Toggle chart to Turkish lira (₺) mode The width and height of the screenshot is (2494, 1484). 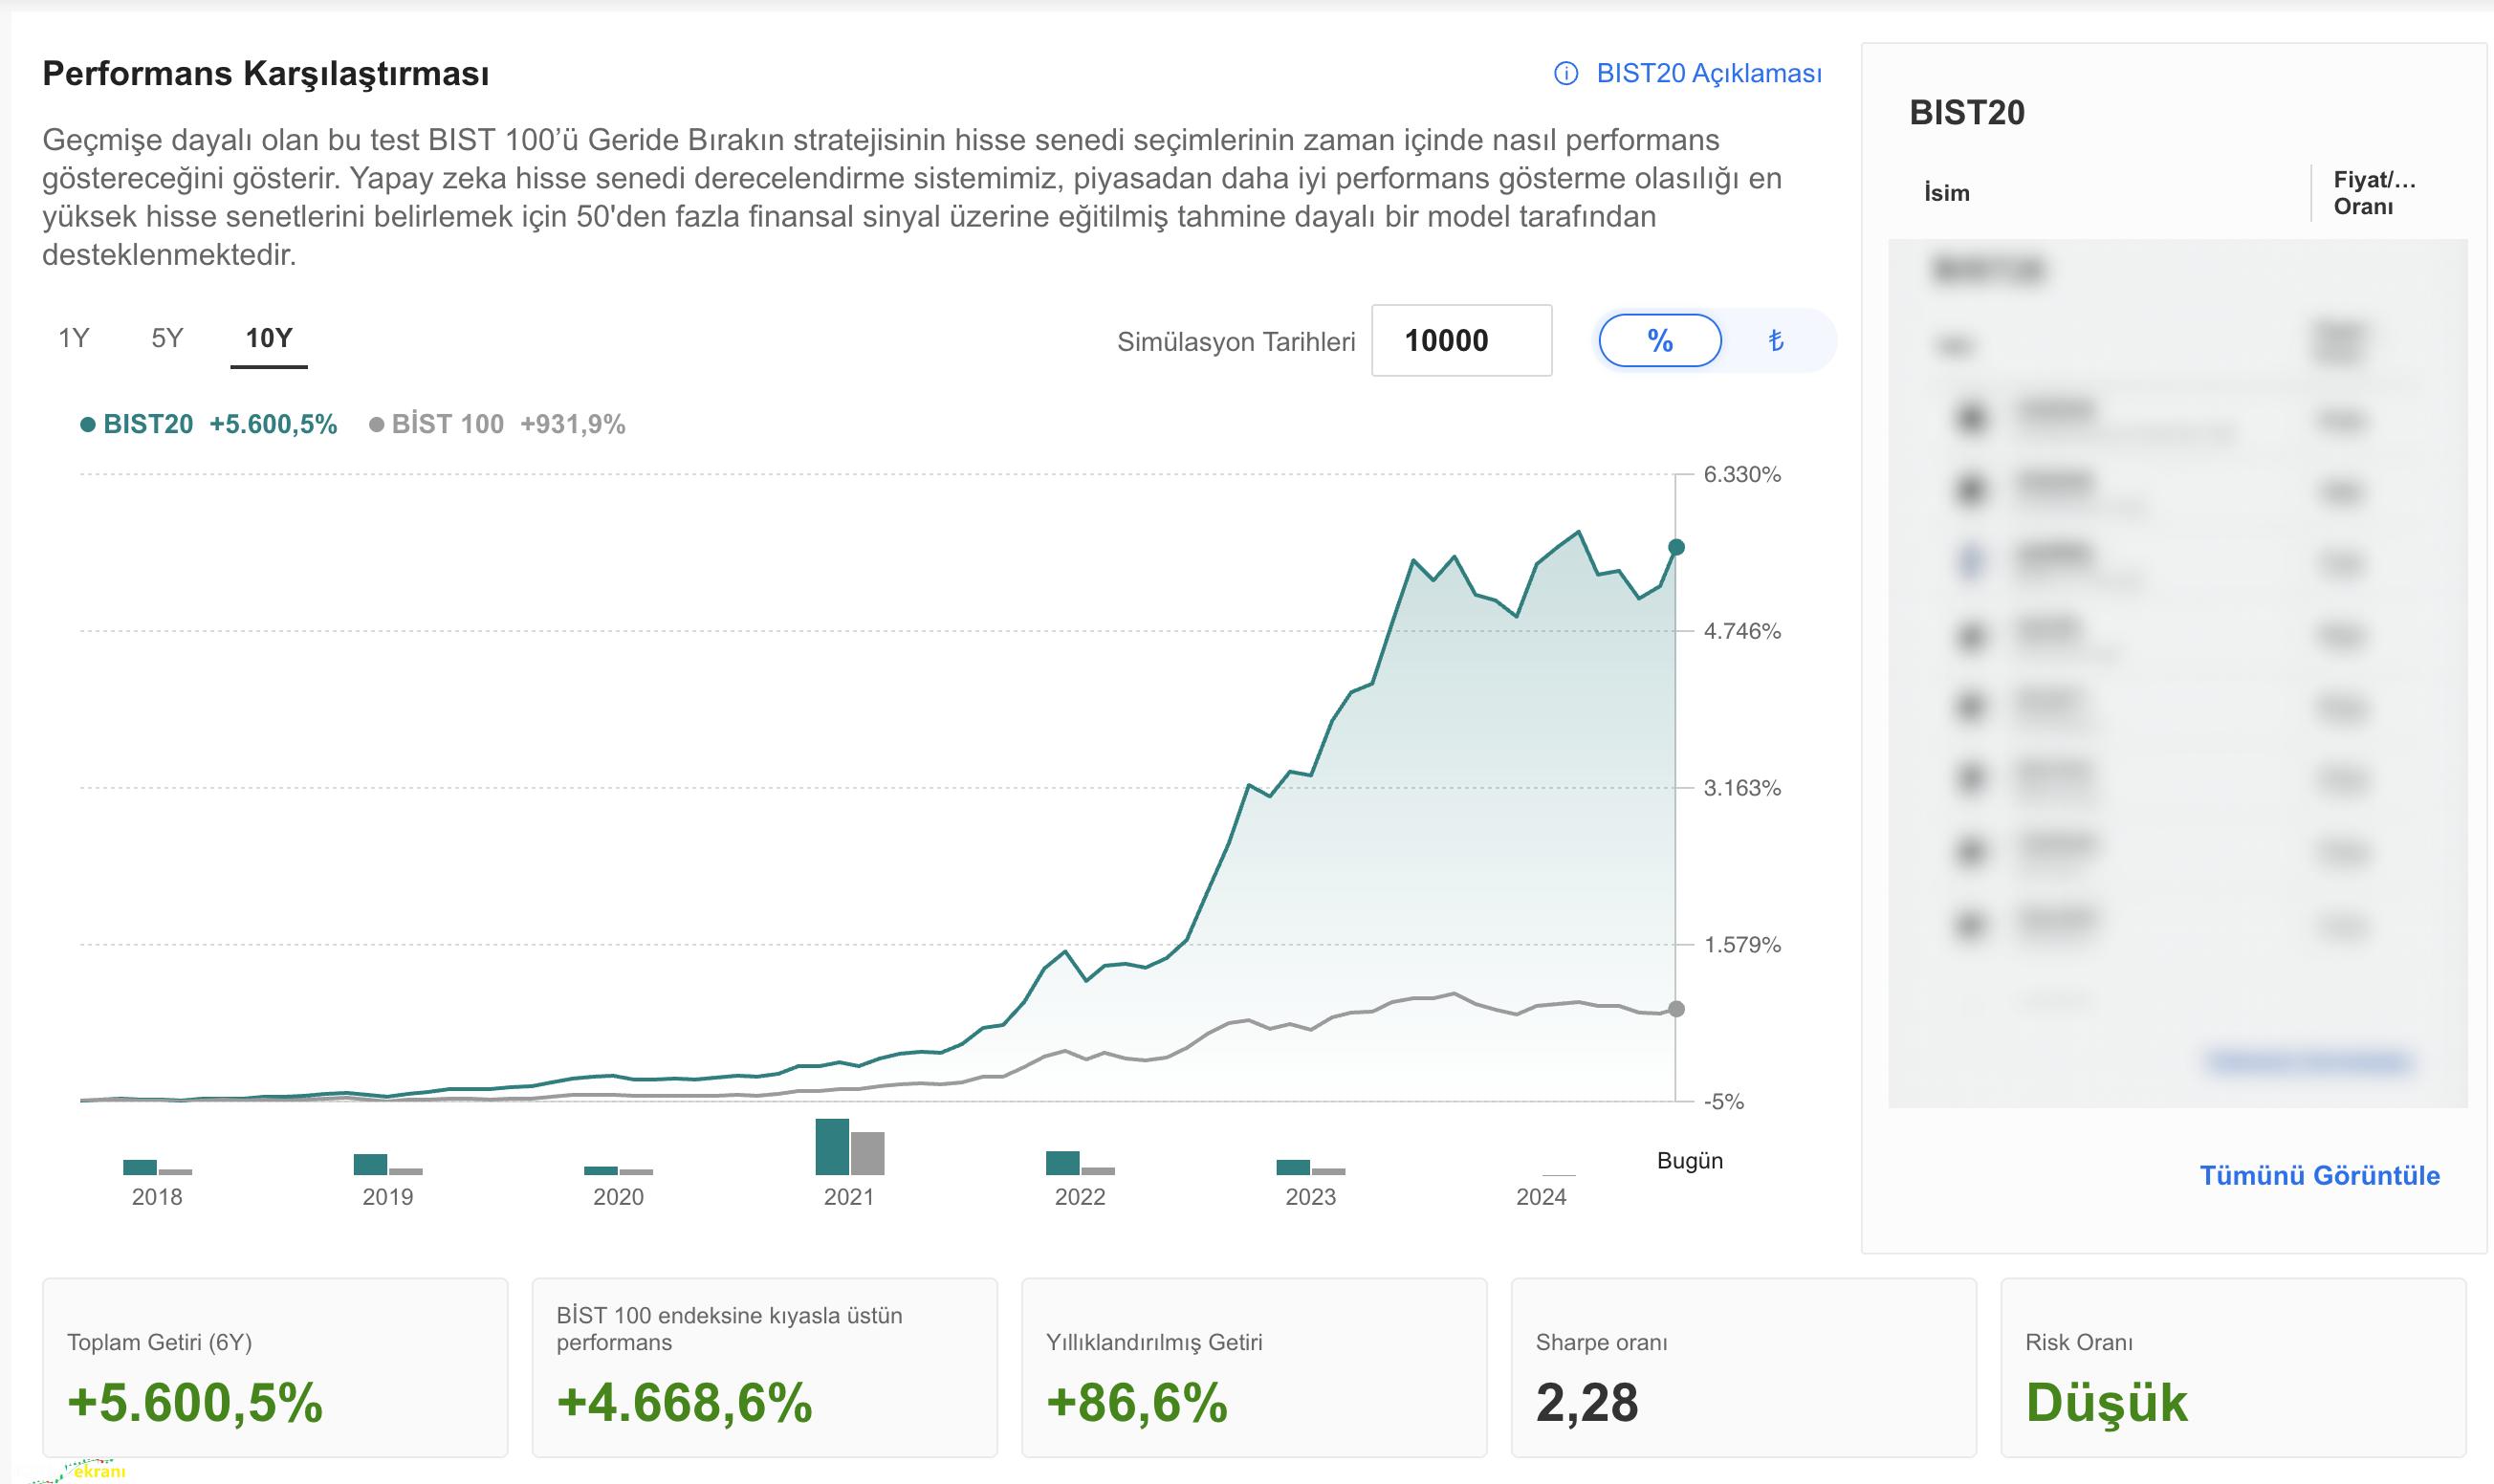tap(1776, 341)
